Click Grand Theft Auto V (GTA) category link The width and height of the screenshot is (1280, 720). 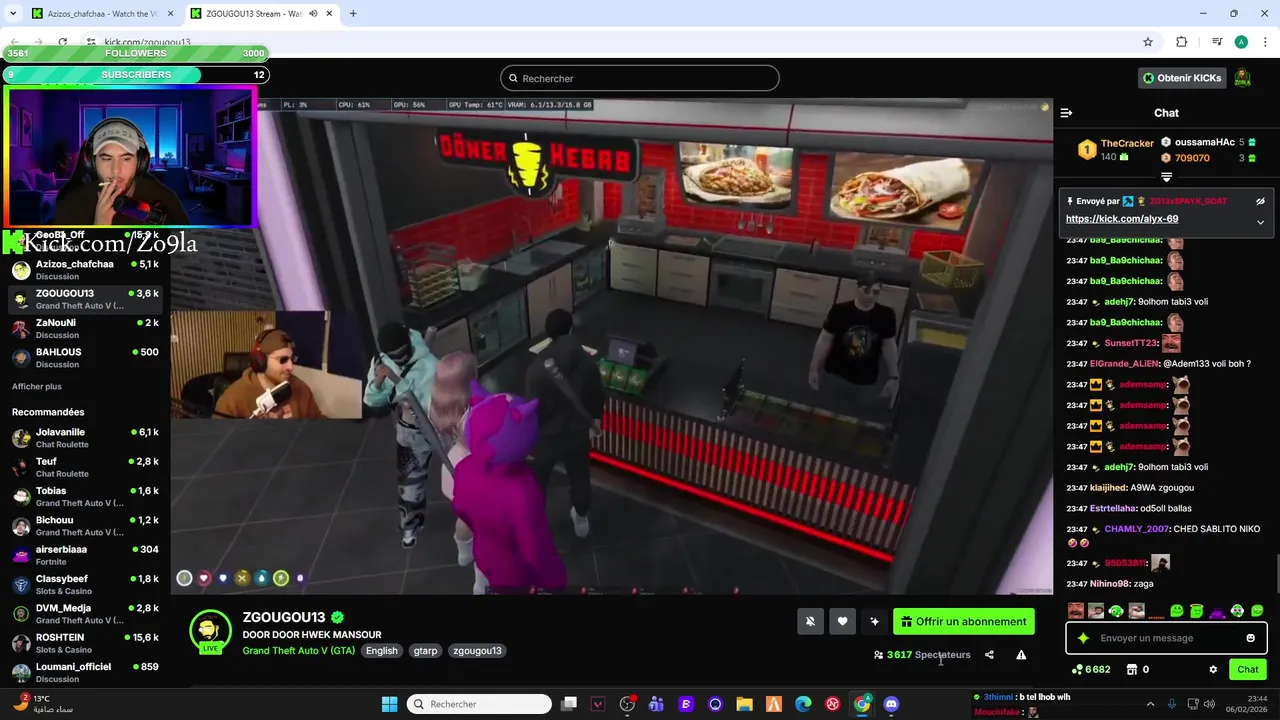click(299, 651)
